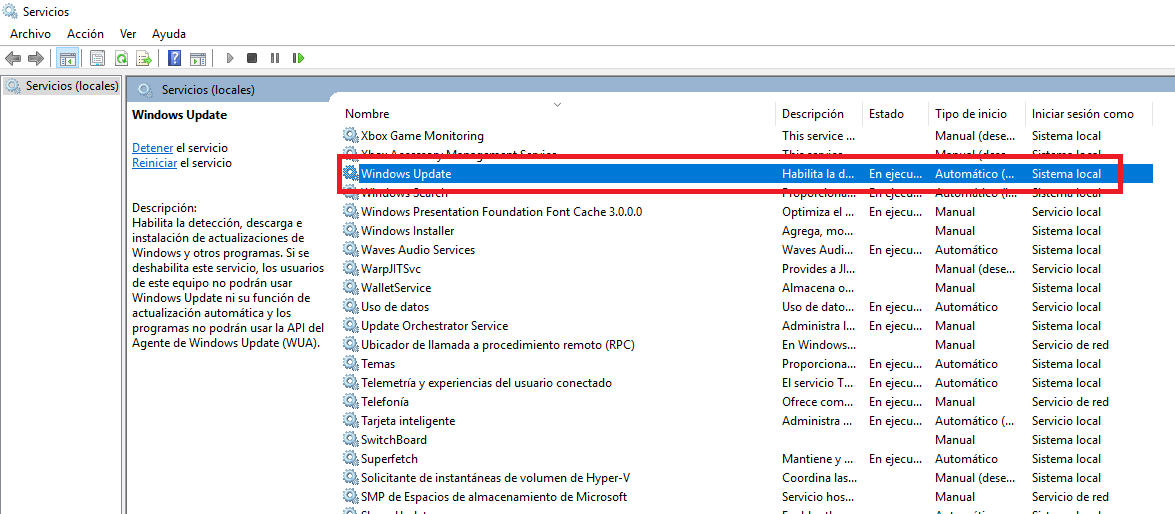
Task: Sort by the Iniciar sesión como column header
Action: 1083,114
